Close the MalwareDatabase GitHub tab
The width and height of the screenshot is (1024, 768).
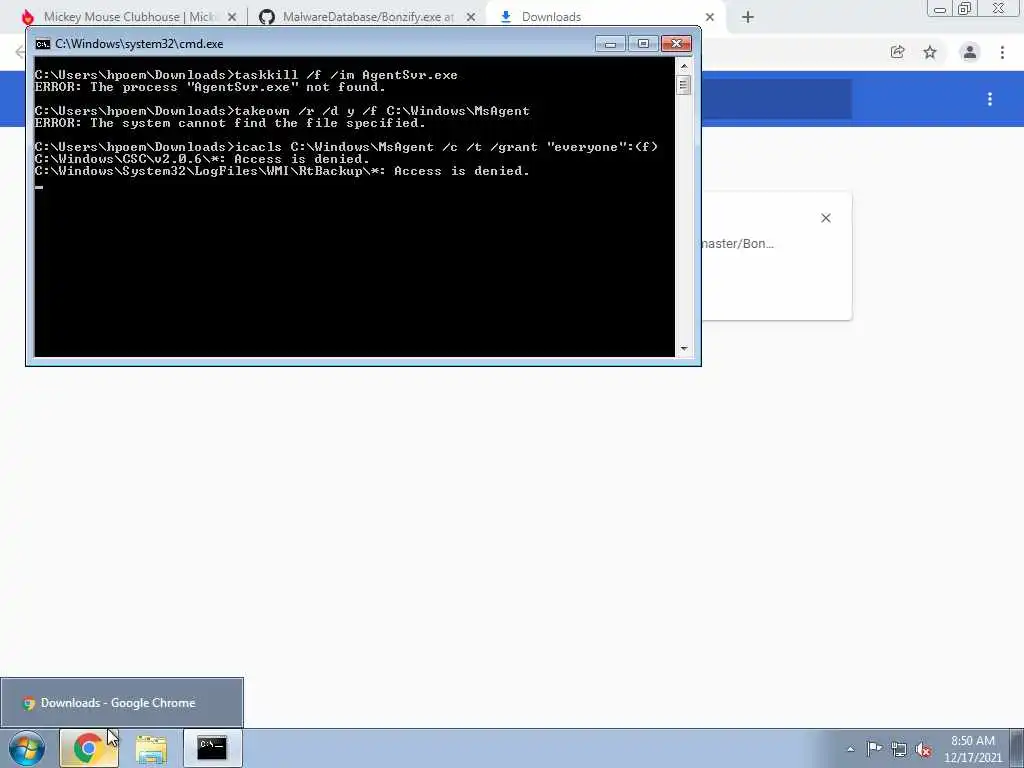(471, 17)
